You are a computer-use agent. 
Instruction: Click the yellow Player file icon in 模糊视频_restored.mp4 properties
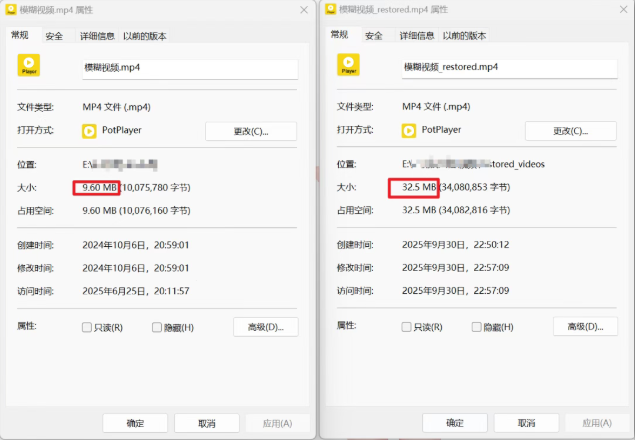[349, 66]
